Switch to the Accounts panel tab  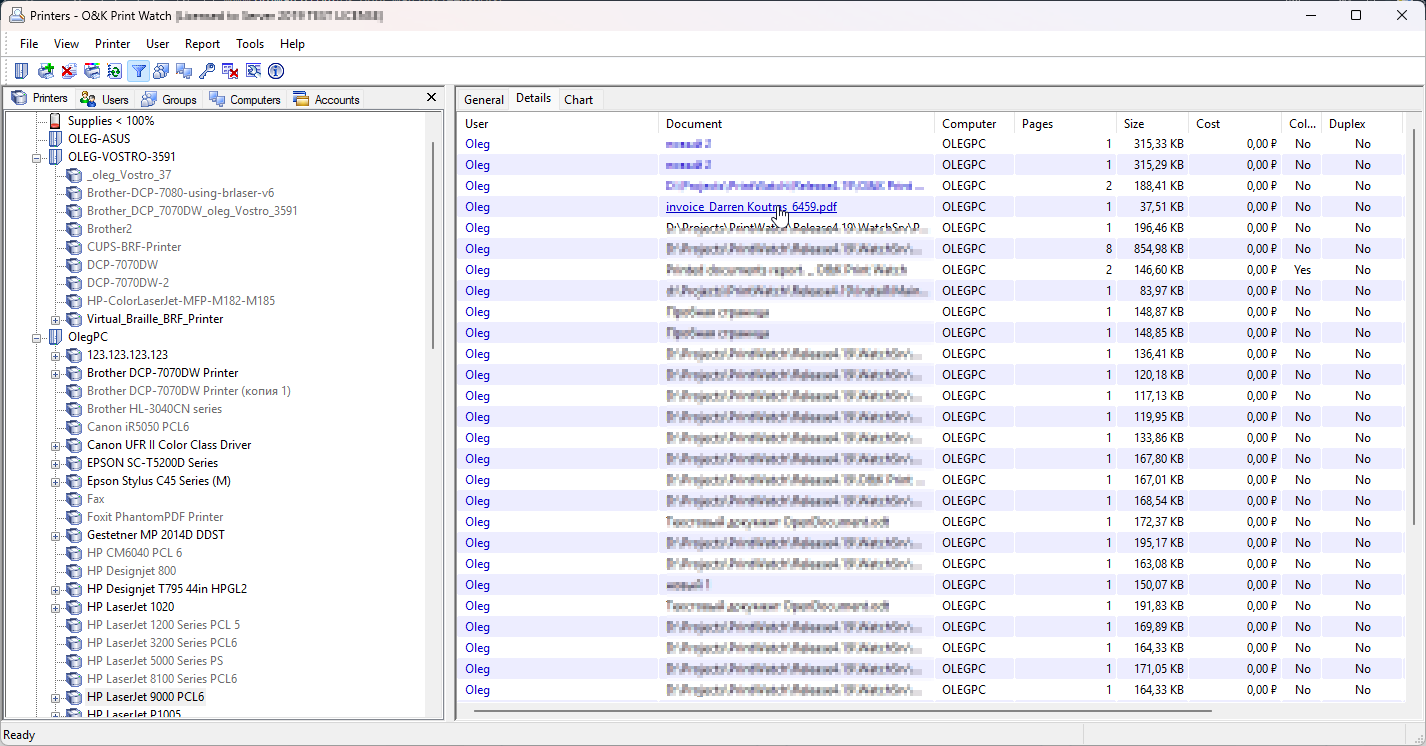point(326,99)
